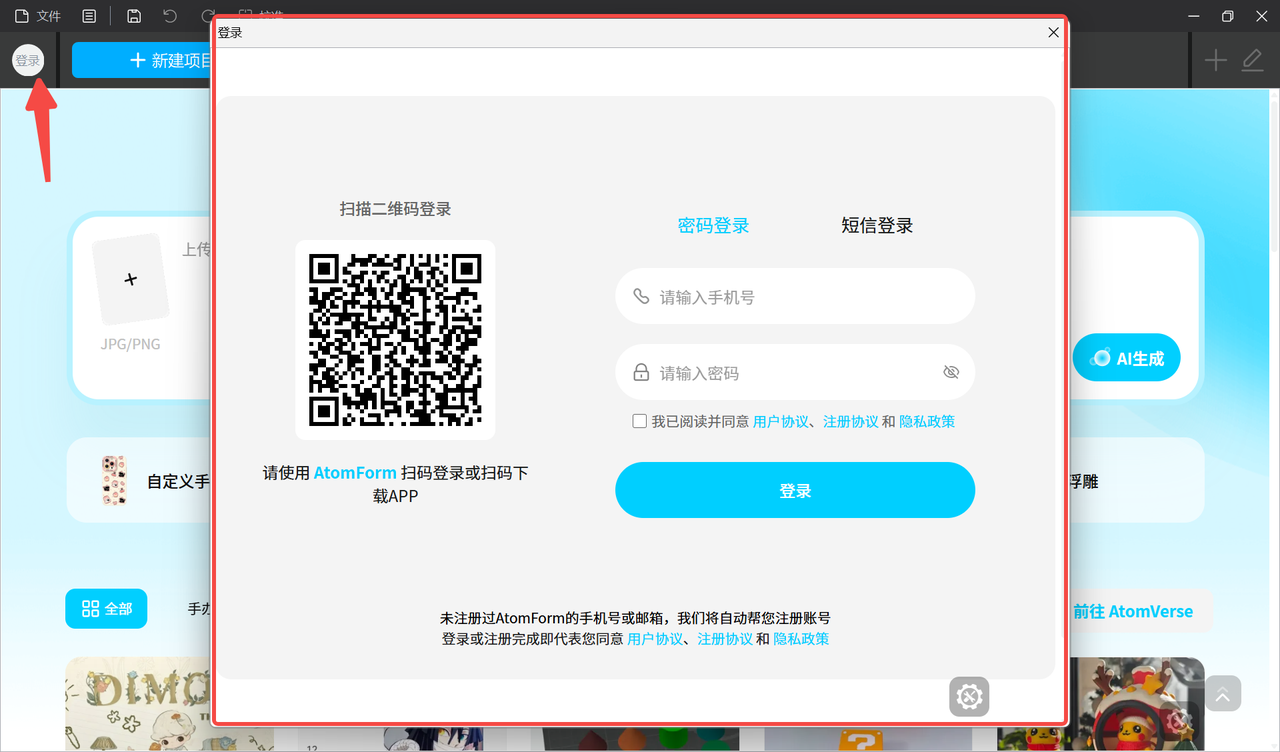Check the 我已阅读并同意 agreement checkbox
The height and width of the screenshot is (752, 1280).
pyautogui.click(x=639, y=421)
